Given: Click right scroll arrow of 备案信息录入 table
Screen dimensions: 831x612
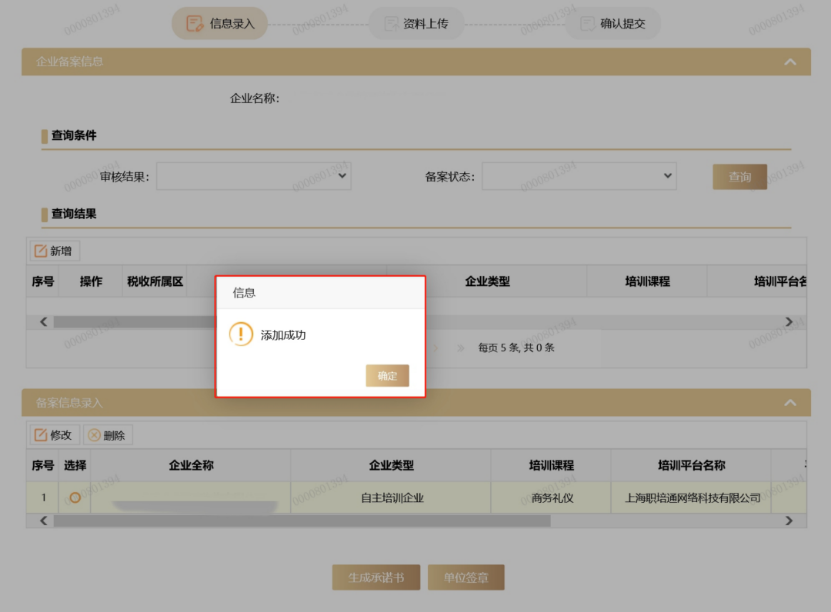Looking at the screenshot, I should pos(789,521).
